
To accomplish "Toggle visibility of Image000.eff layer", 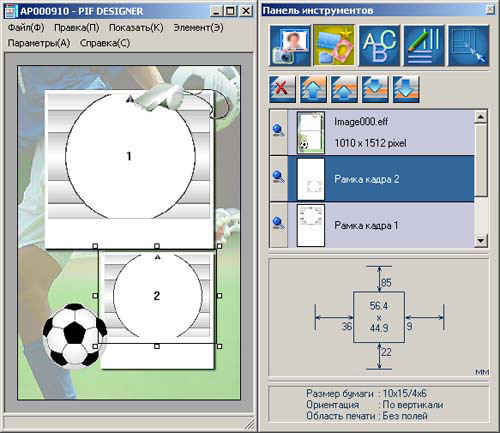I will click(278, 130).
